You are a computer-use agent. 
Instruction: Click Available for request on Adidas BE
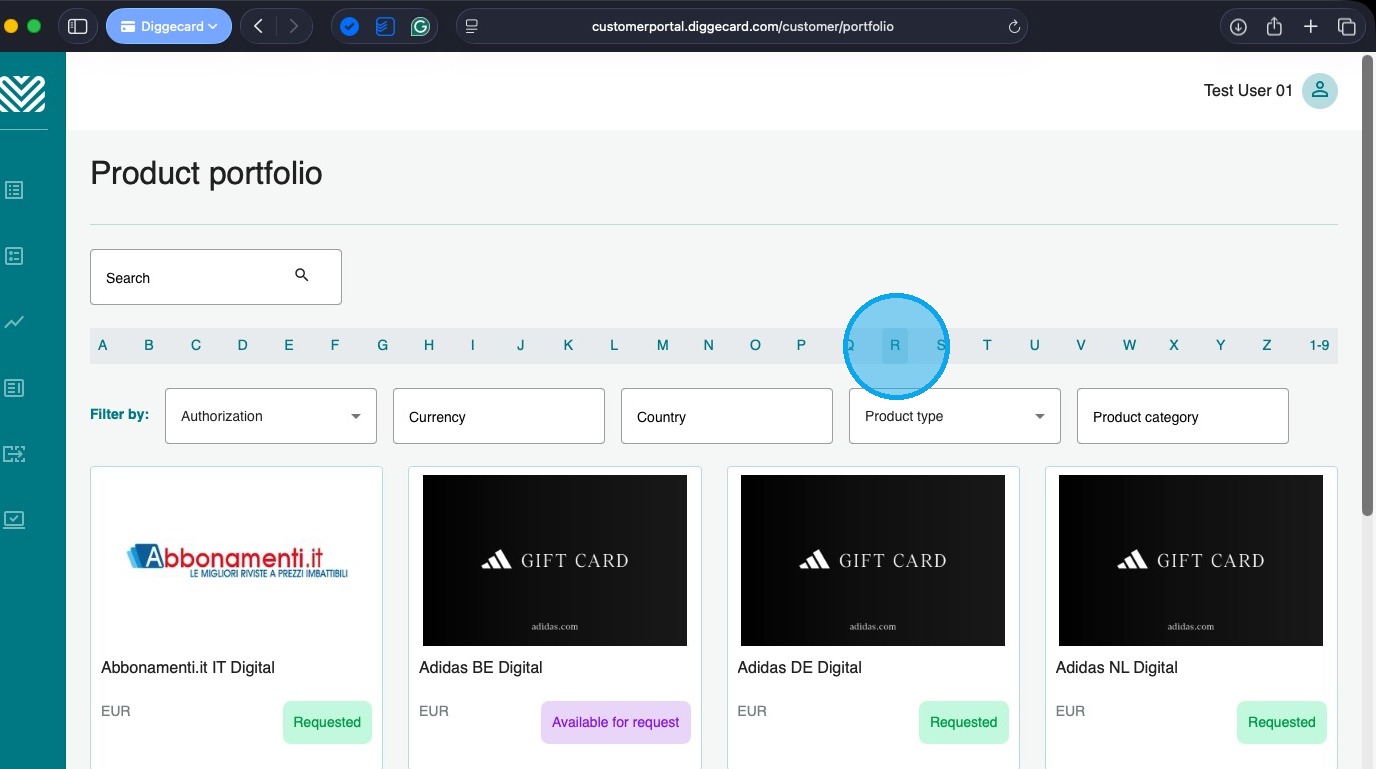click(x=616, y=722)
